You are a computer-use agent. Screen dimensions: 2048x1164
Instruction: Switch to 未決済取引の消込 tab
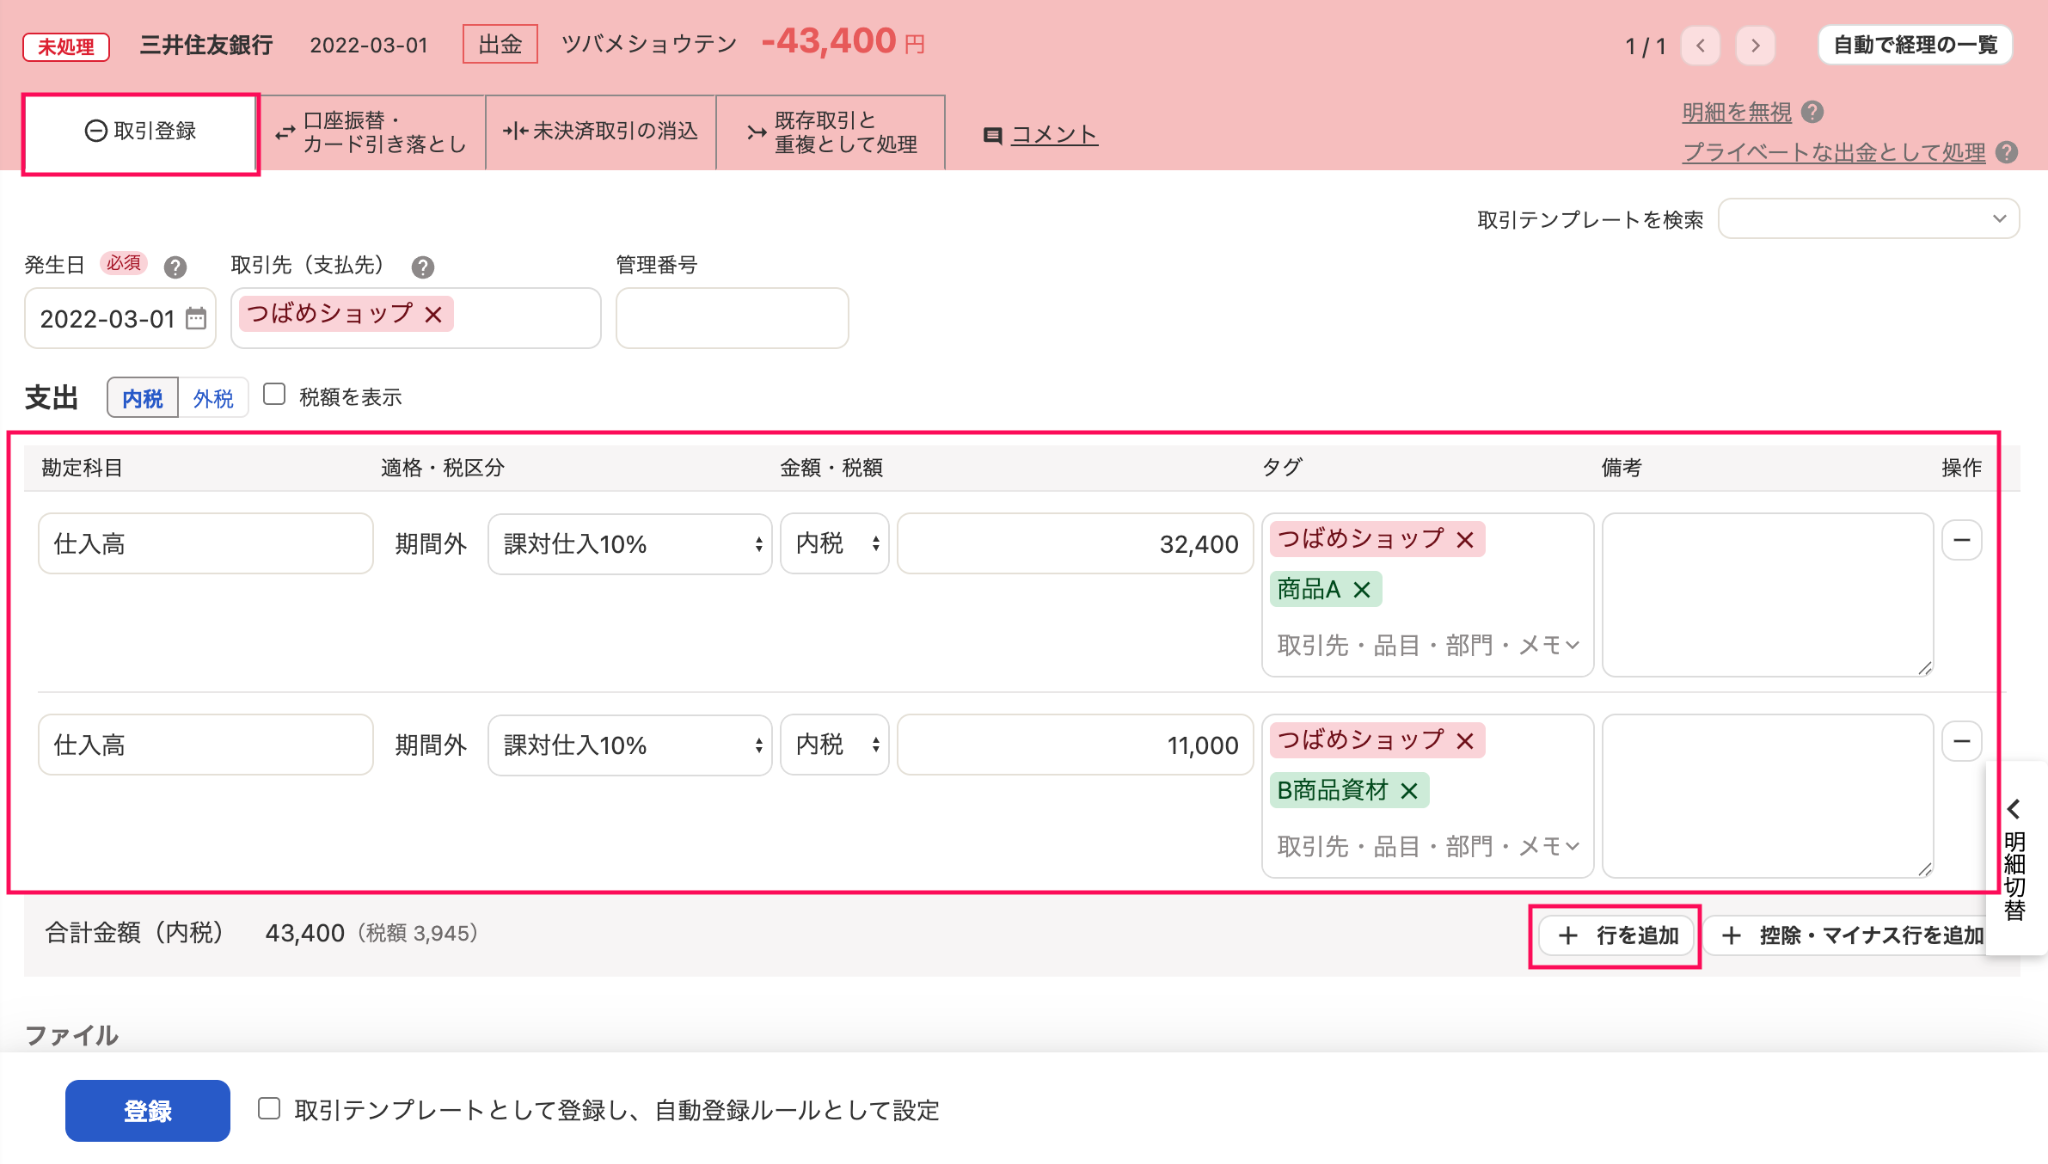(x=601, y=132)
